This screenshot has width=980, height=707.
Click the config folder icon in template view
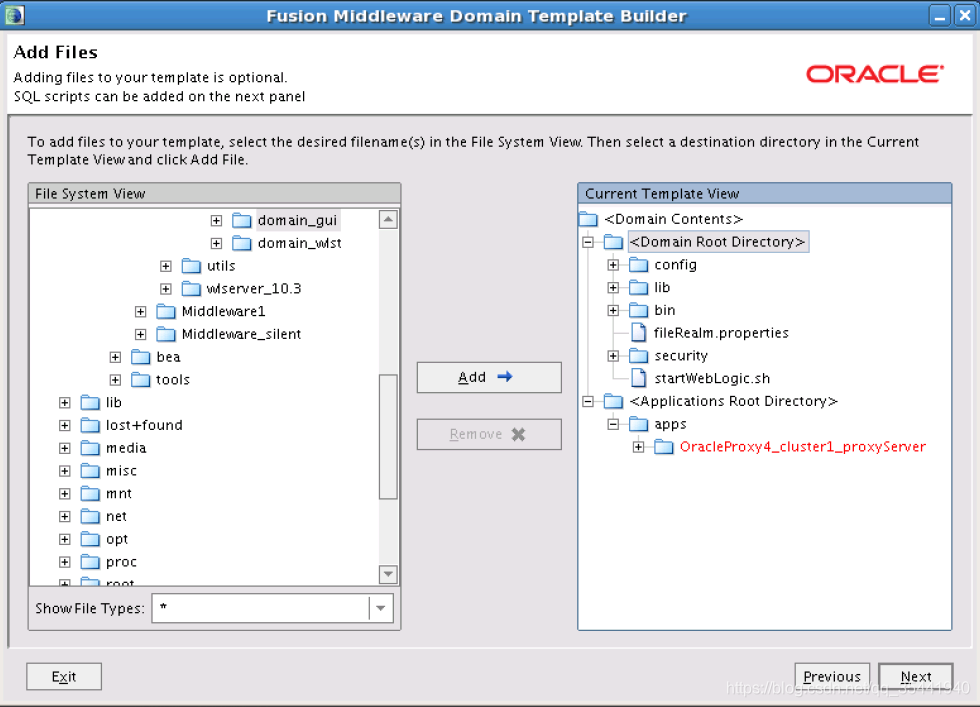[x=638, y=265]
